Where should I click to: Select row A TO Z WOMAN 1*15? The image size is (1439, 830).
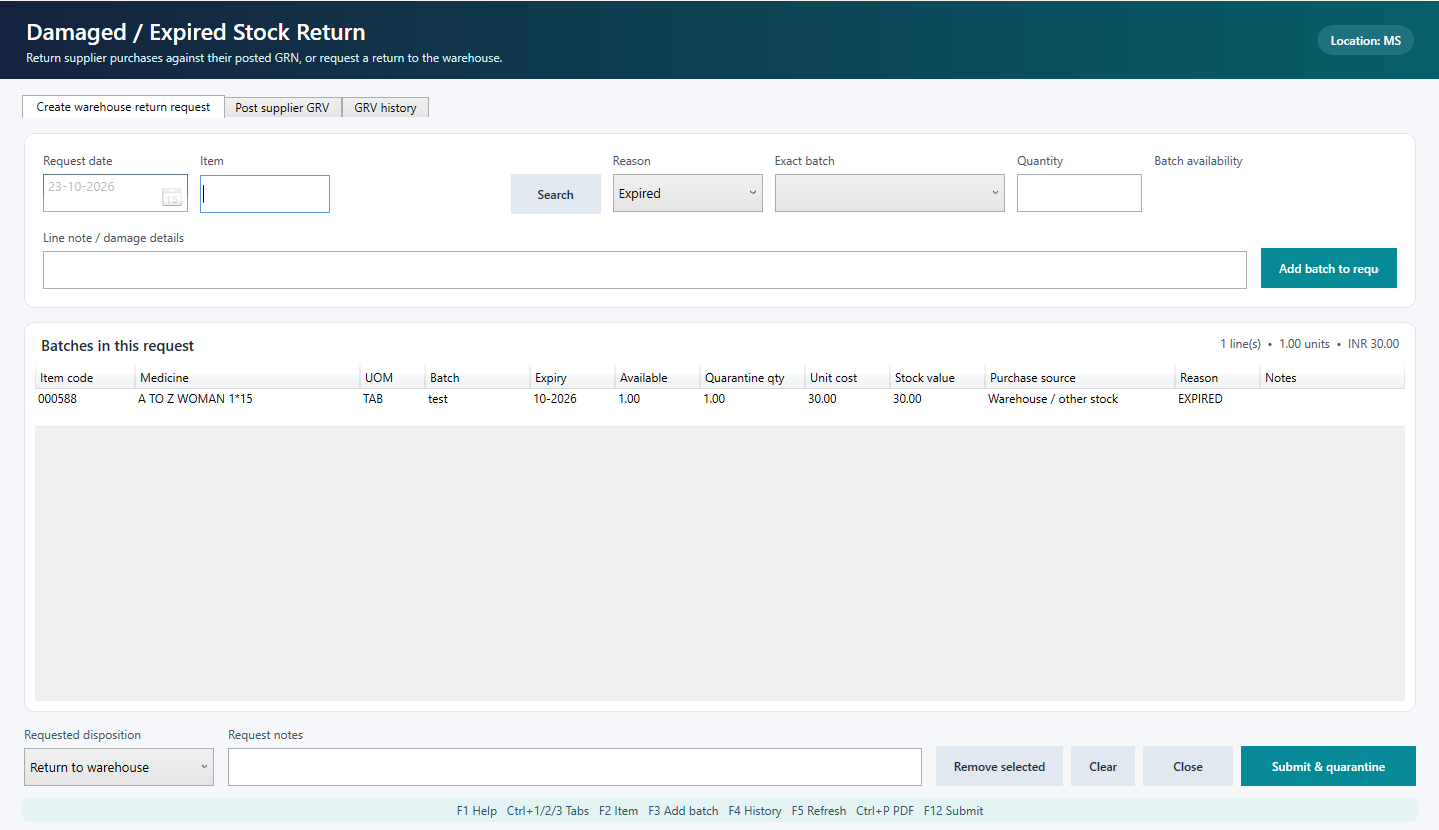point(719,399)
